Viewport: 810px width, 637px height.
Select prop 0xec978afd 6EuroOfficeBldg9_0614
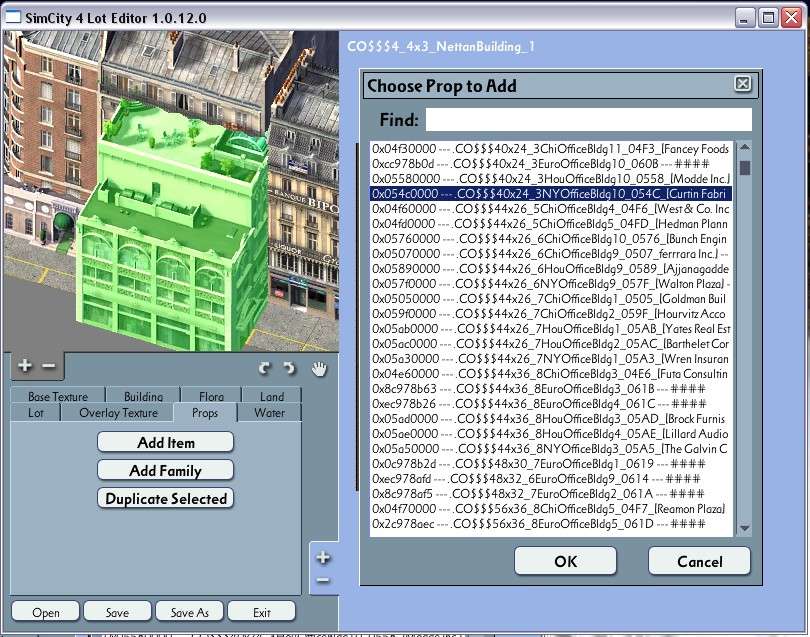tap(551, 478)
